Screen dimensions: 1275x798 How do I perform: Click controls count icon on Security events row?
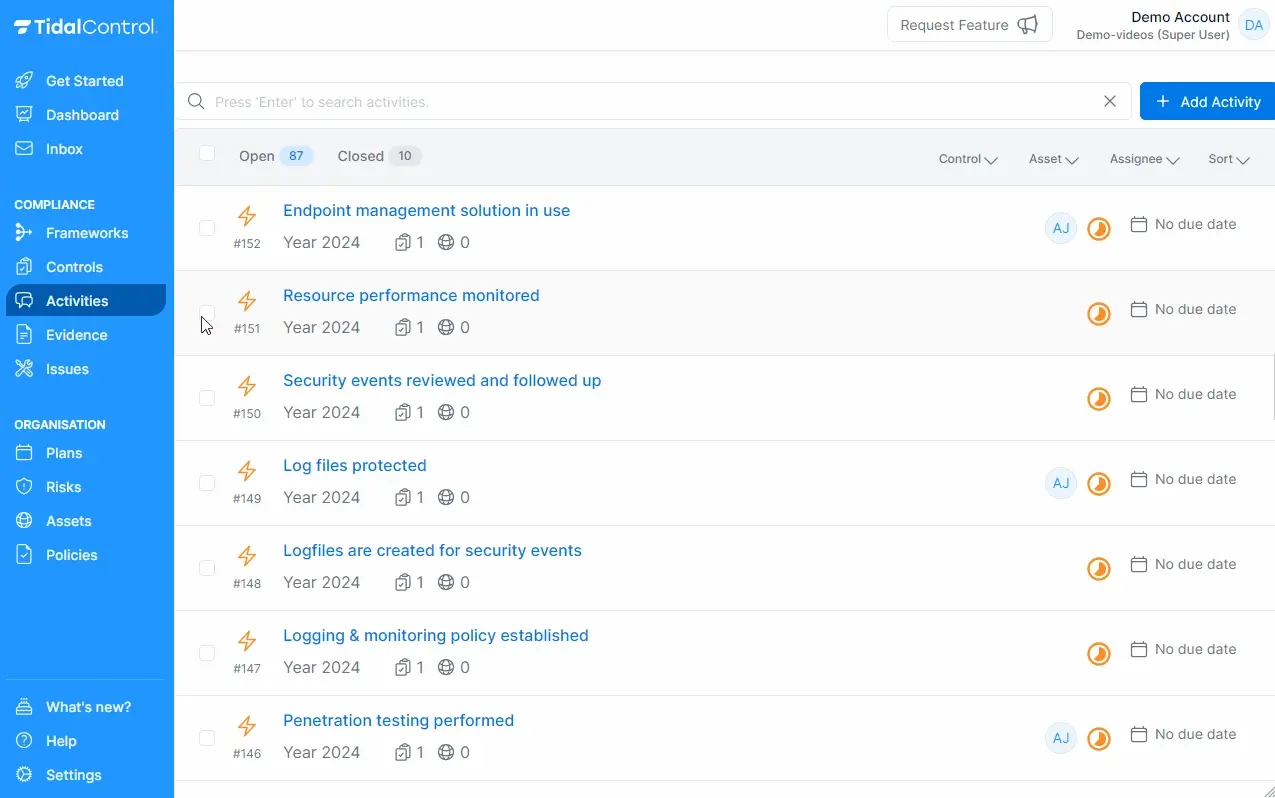coord(403,412)
